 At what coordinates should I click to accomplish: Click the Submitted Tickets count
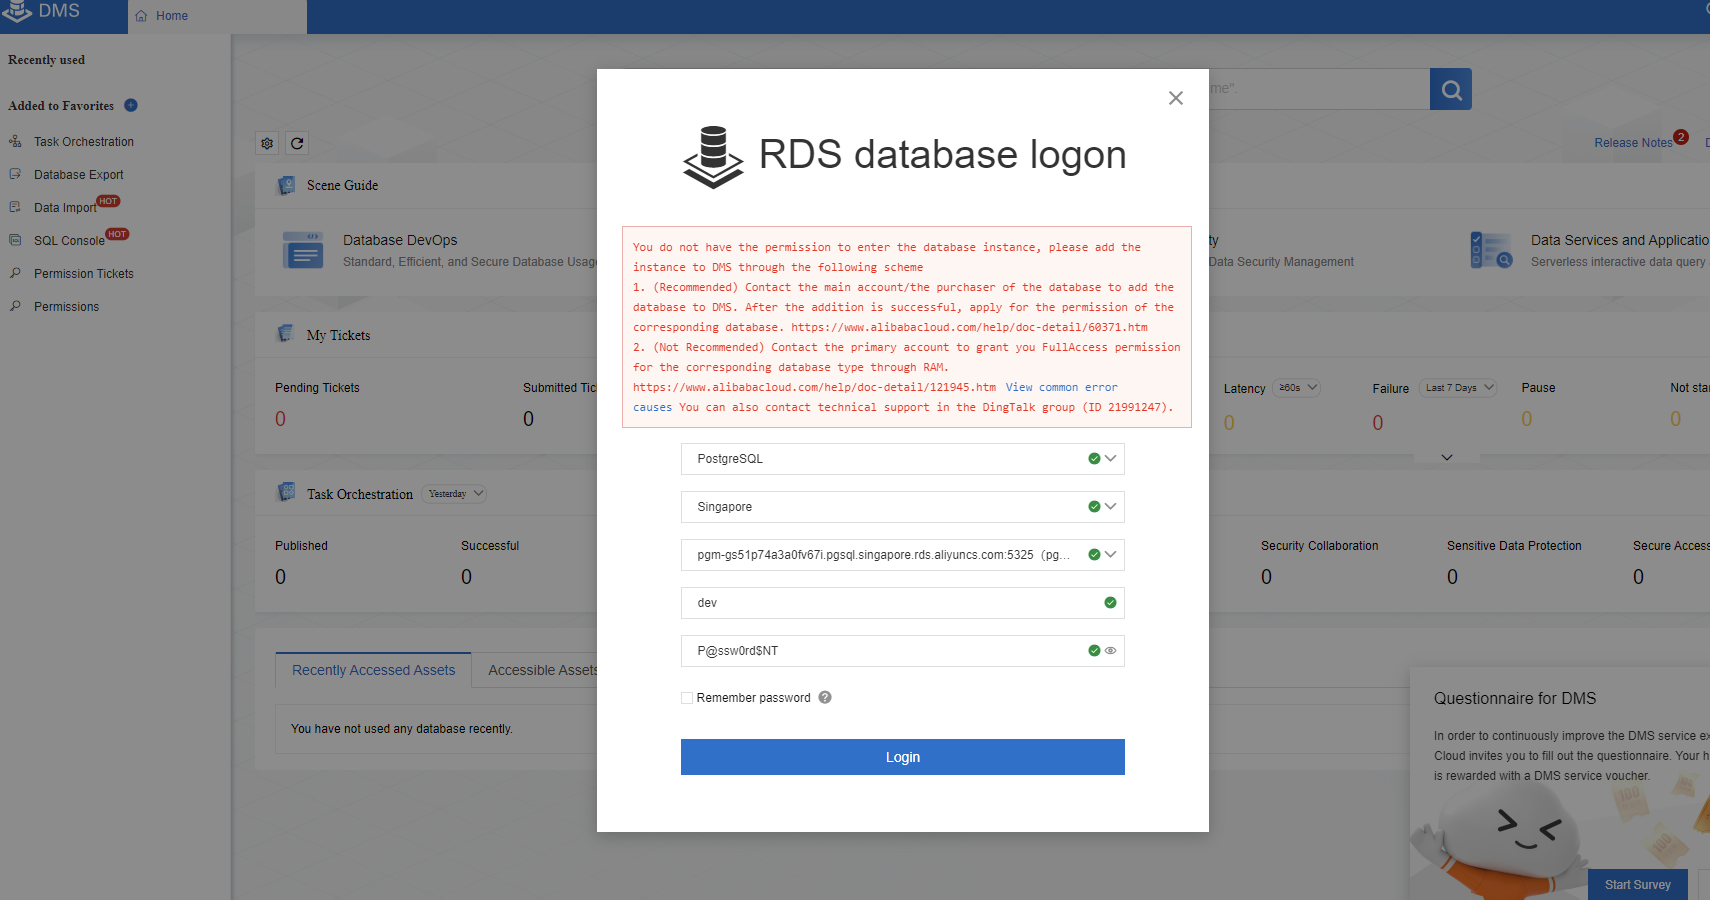[x=529, y=419]
